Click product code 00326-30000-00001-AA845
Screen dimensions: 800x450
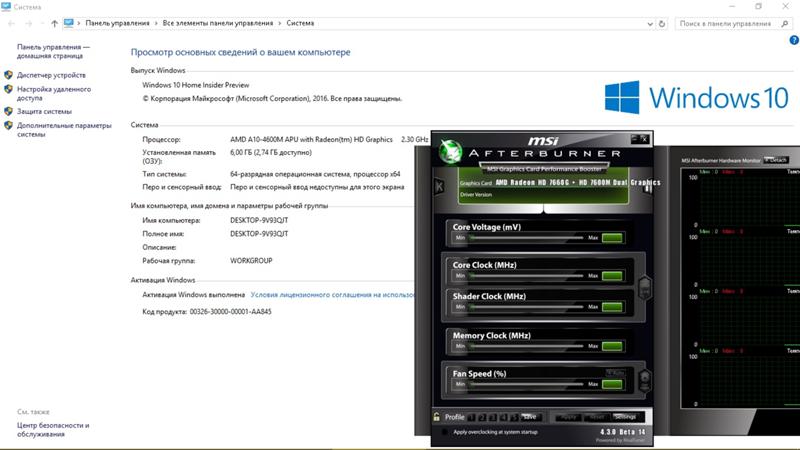coord(231,312)
